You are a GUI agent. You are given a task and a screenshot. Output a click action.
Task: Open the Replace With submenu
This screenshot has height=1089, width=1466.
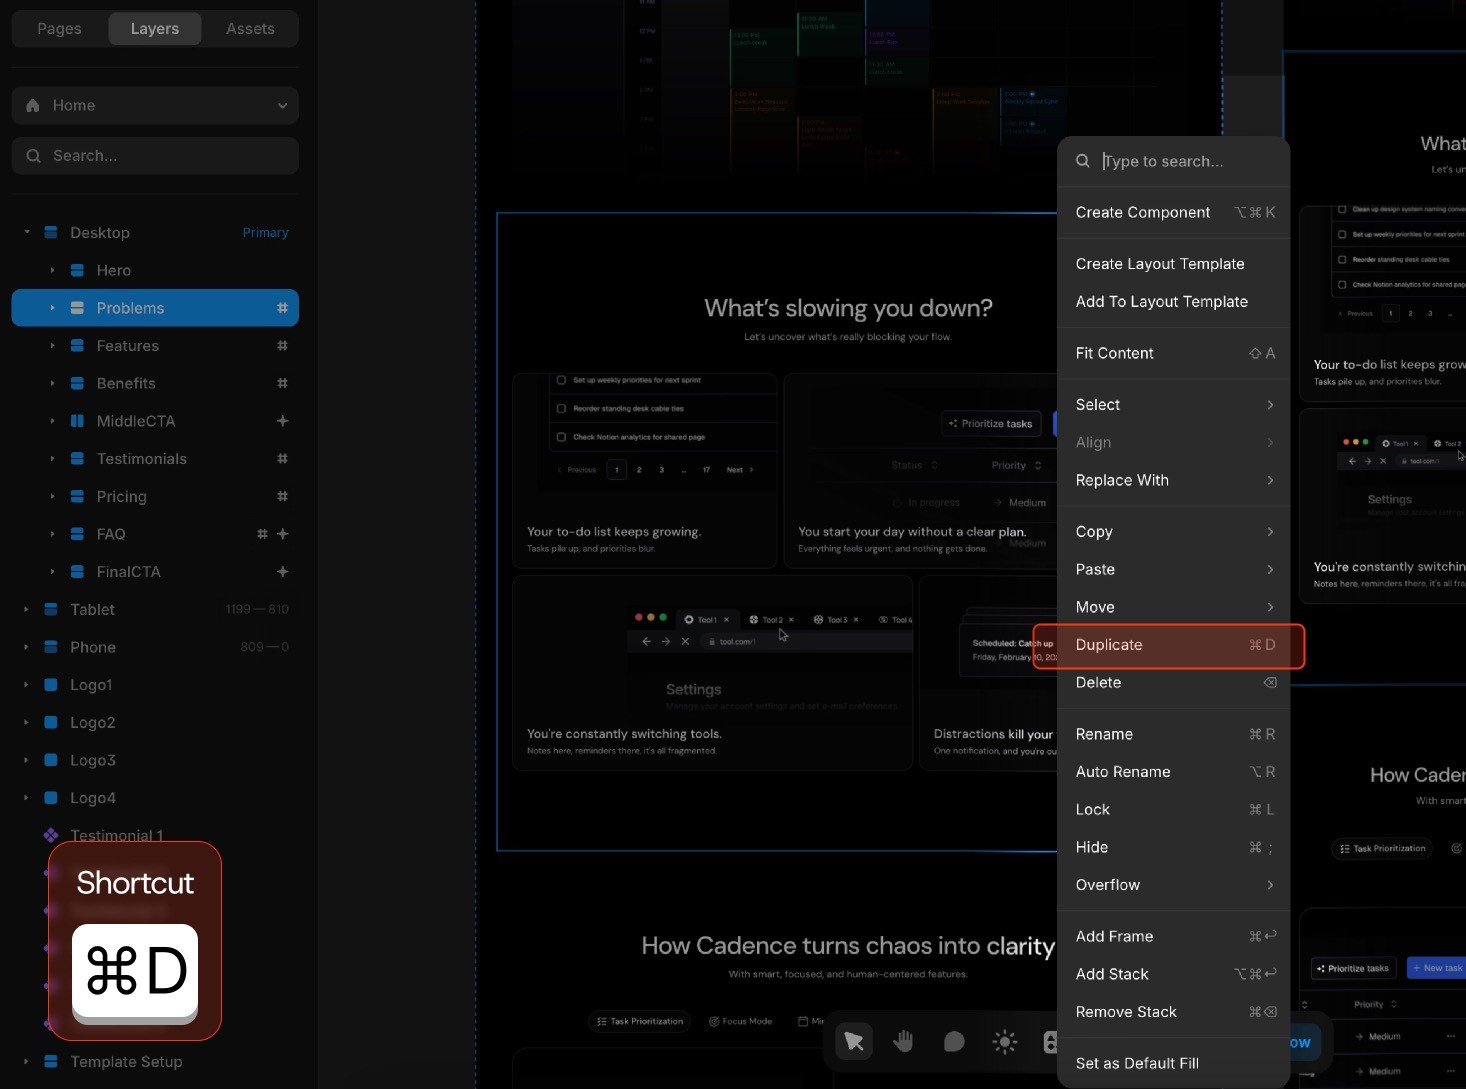point(1174,480)
